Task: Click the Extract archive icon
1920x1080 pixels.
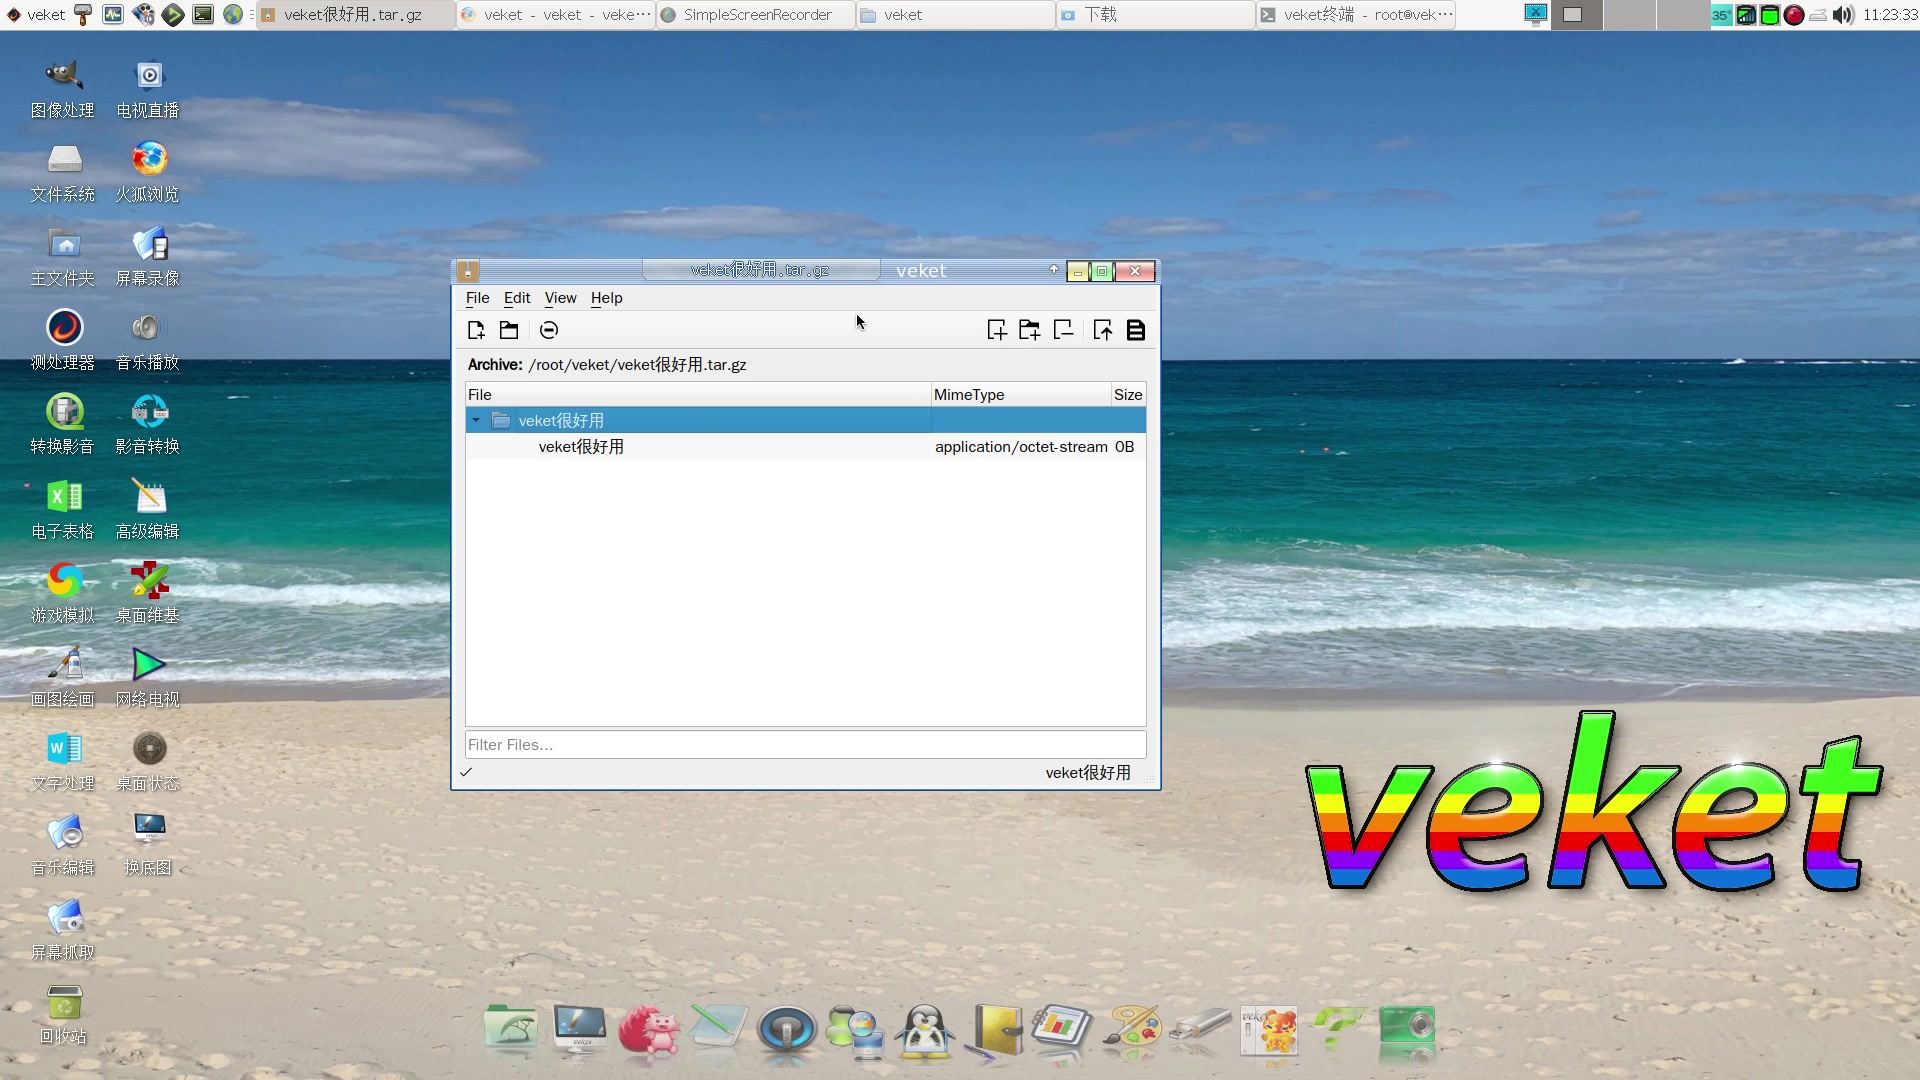Action: 1103,330
